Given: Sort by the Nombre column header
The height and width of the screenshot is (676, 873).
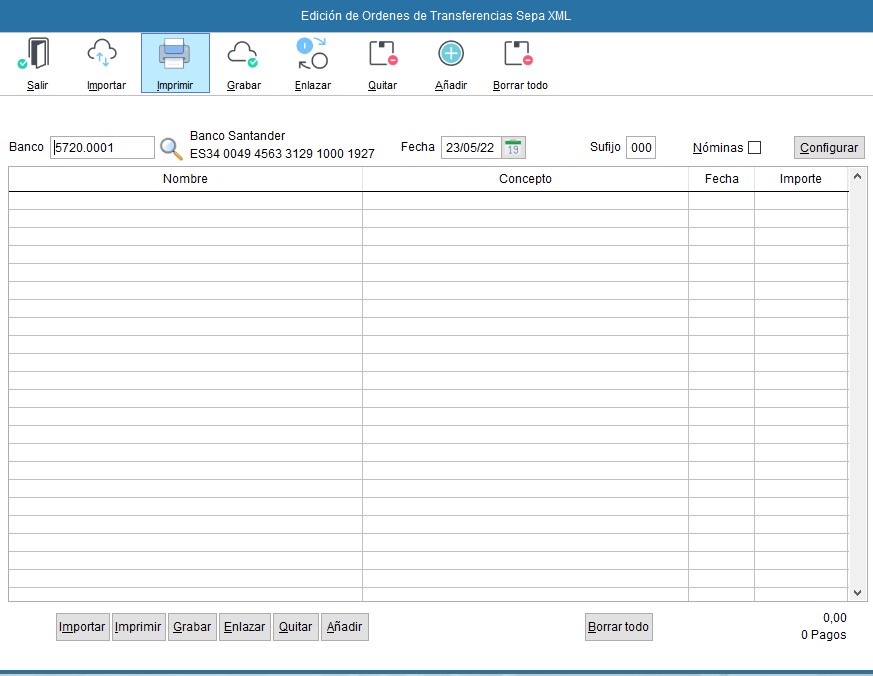Looking at the screenshot, I should click(x=185, y=179).
